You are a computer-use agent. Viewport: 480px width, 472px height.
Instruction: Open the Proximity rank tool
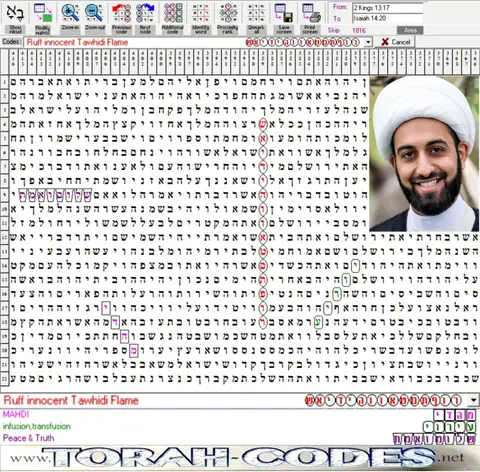(228, 13)
